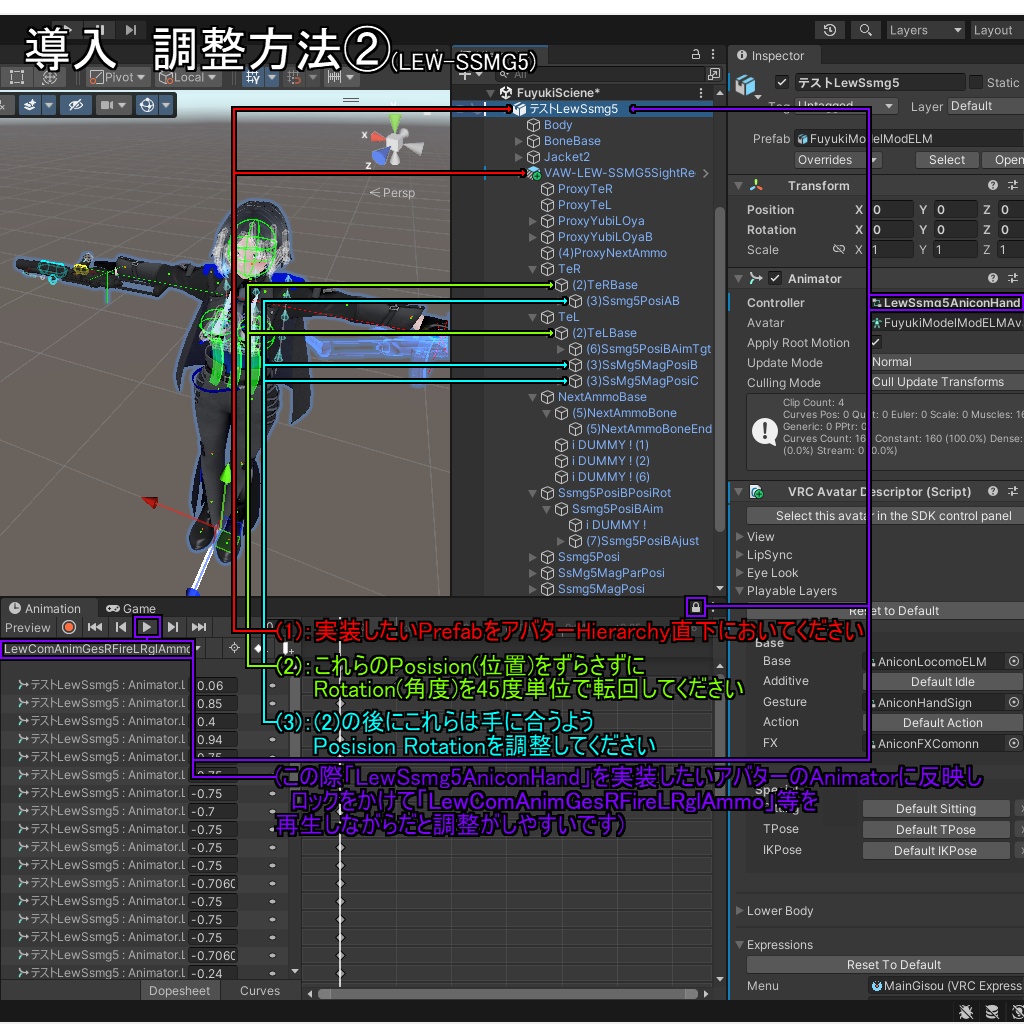
Task: Open the Overrides dropdown
Action: (x=839, y=159)
